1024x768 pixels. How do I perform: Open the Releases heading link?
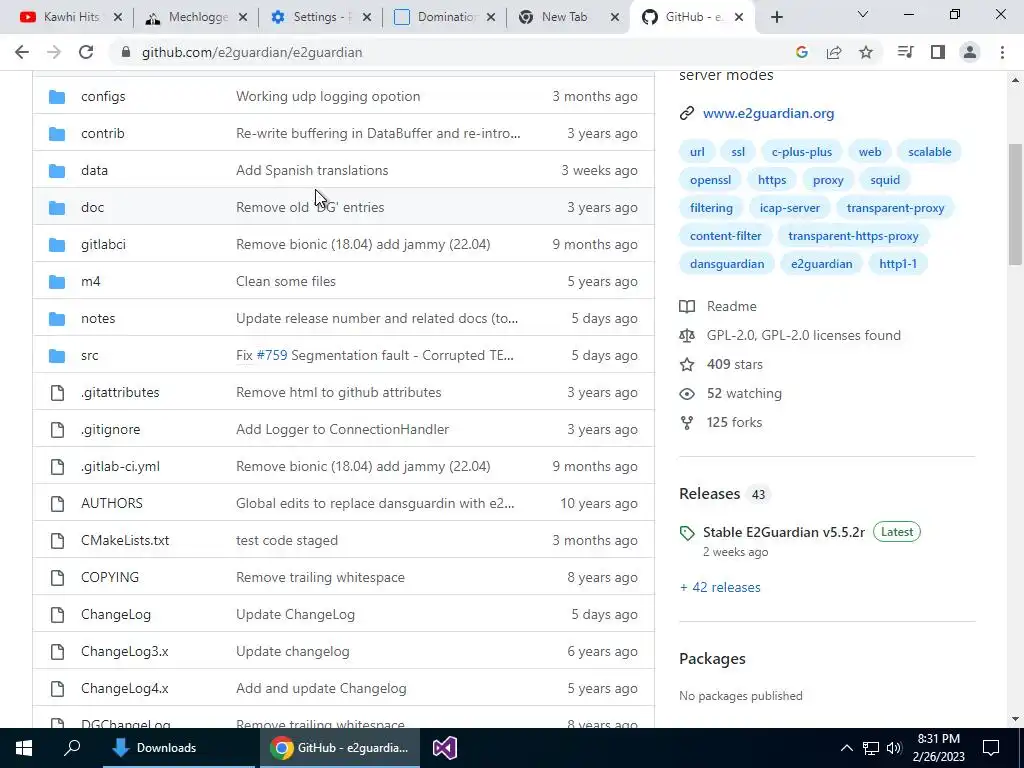[709, 494]
